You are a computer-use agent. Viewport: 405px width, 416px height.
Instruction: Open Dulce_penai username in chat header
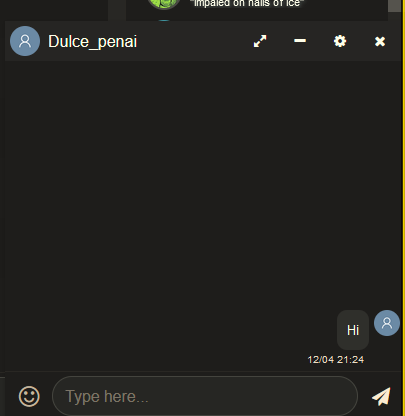[x=93, y=42]
